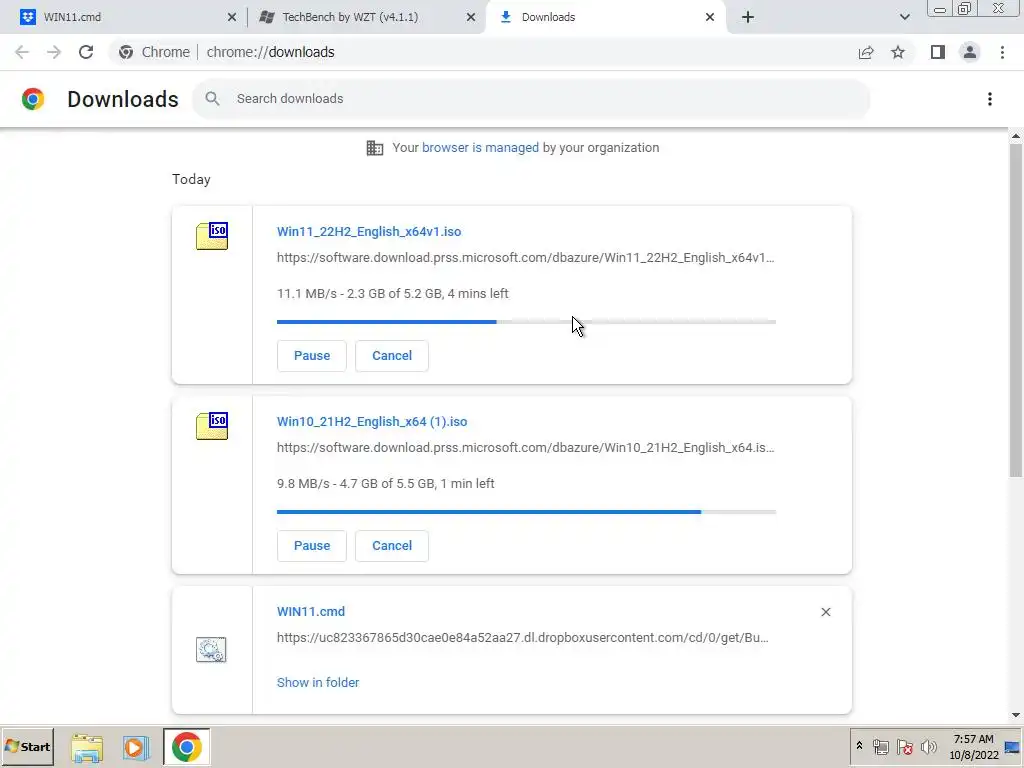1024x768 pixels.
Task: Click the Action Center flag icon
Action: (904, 747)
